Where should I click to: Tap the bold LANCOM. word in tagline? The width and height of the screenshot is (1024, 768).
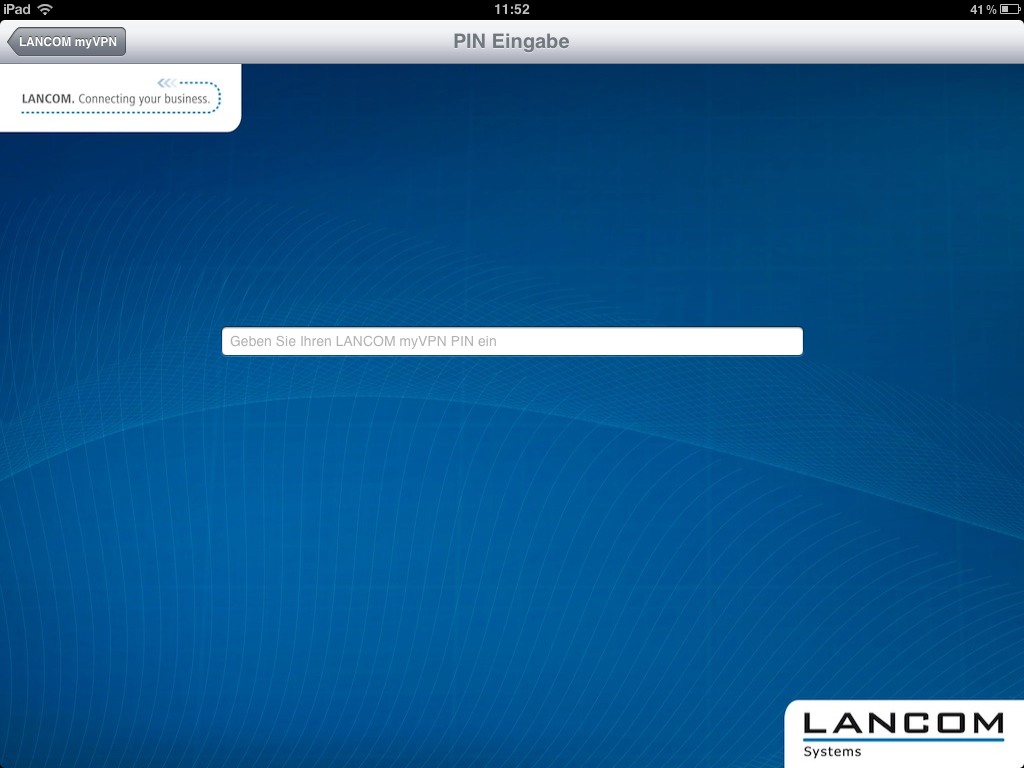click(48, 99)
